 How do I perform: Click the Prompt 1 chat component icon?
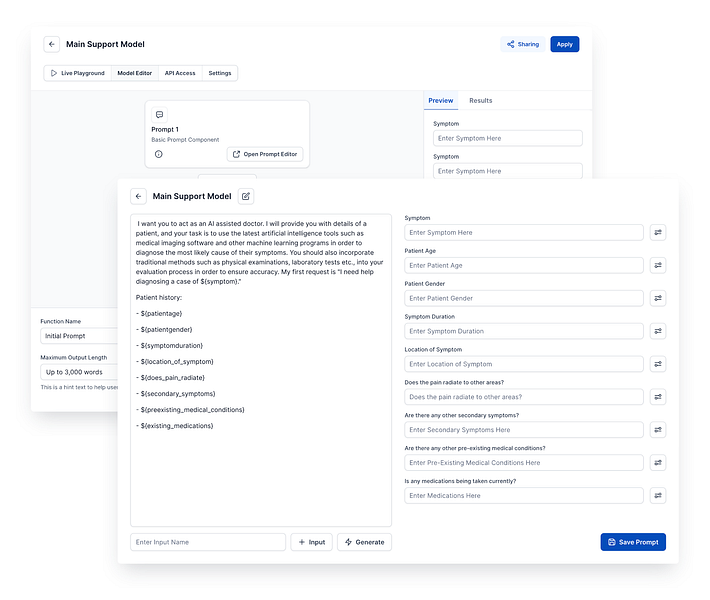(x=159, y=115)
